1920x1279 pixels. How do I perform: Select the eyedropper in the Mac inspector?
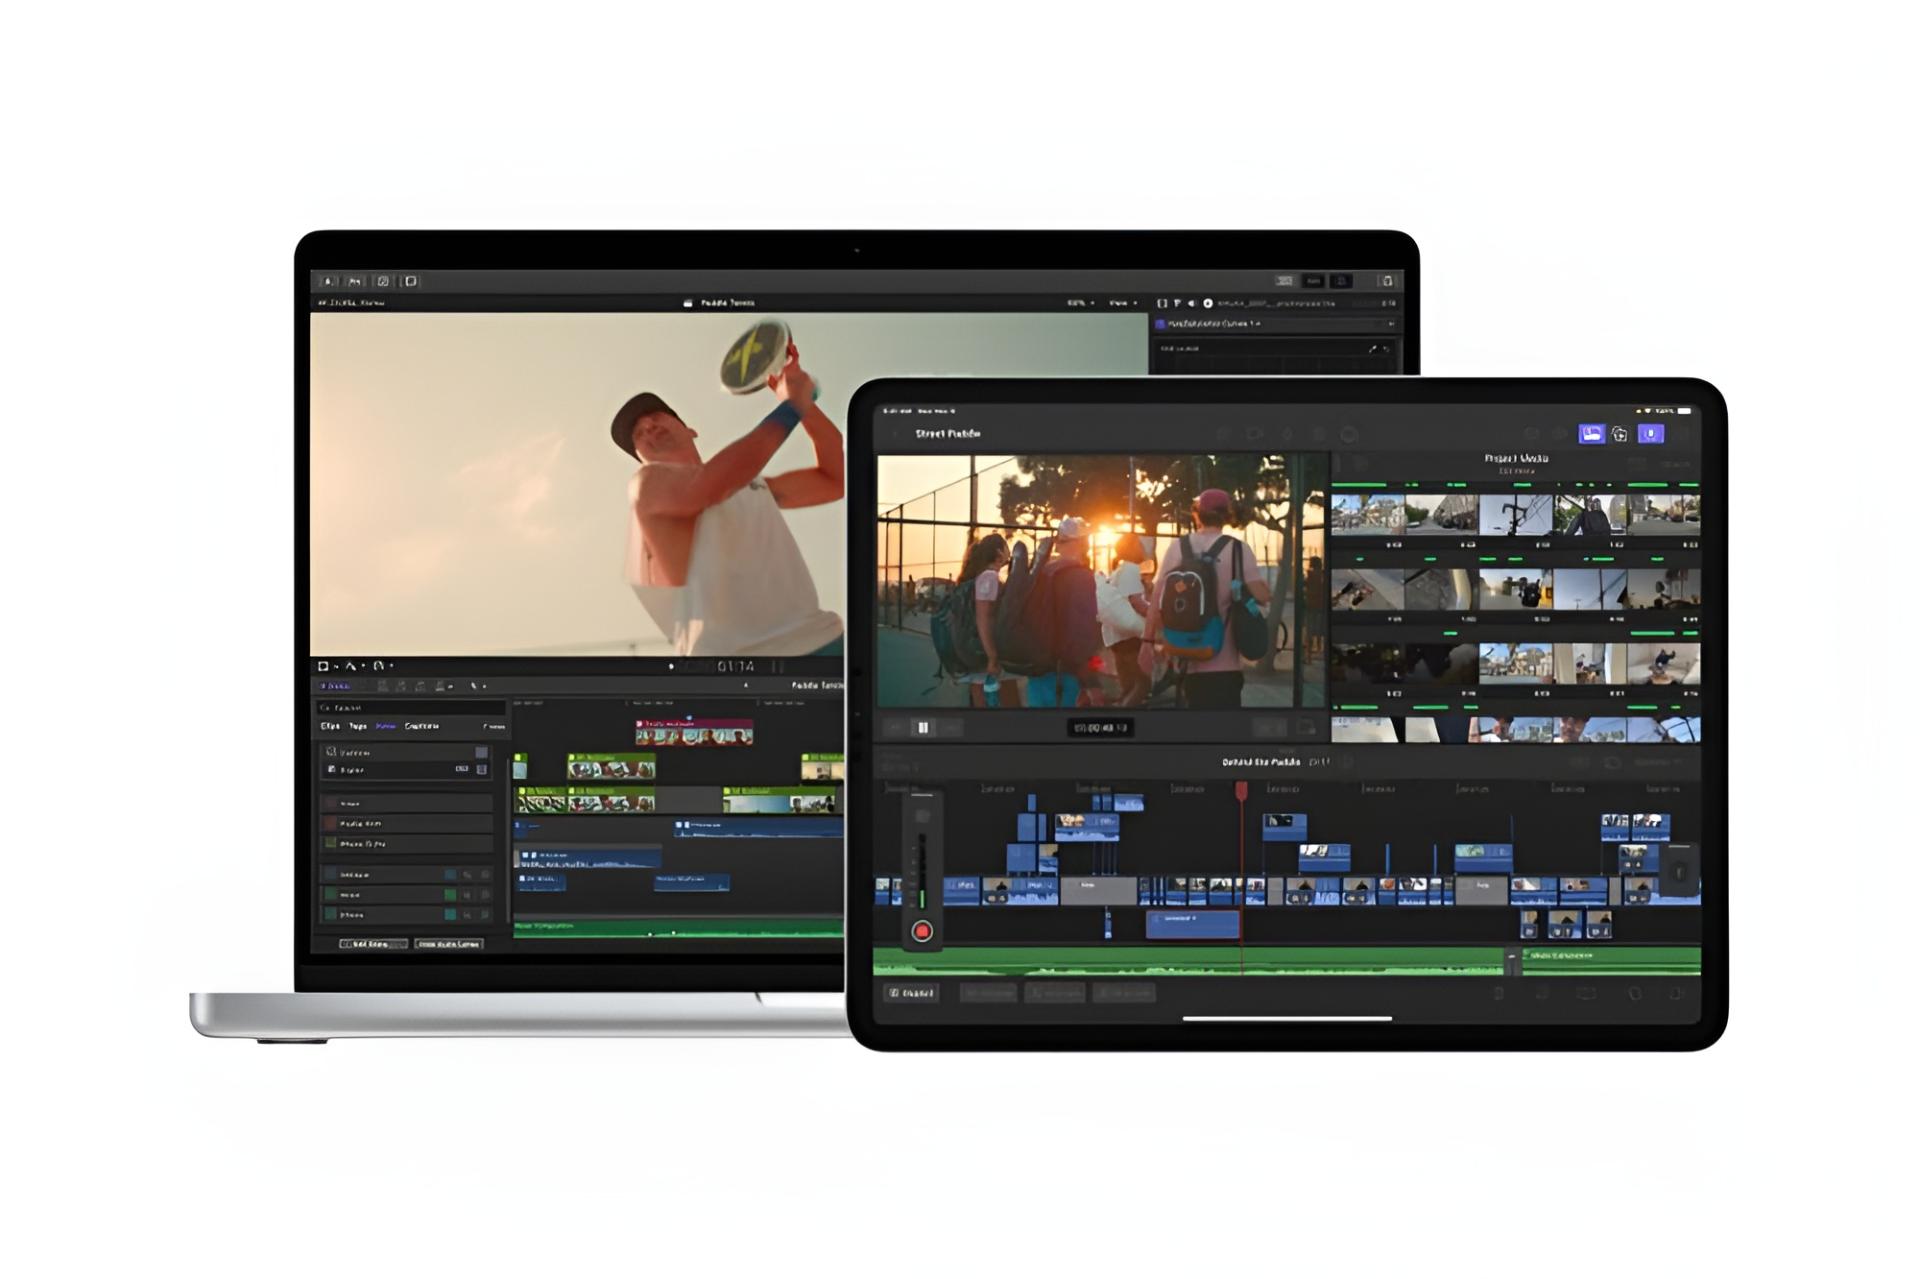point(1373,349)
